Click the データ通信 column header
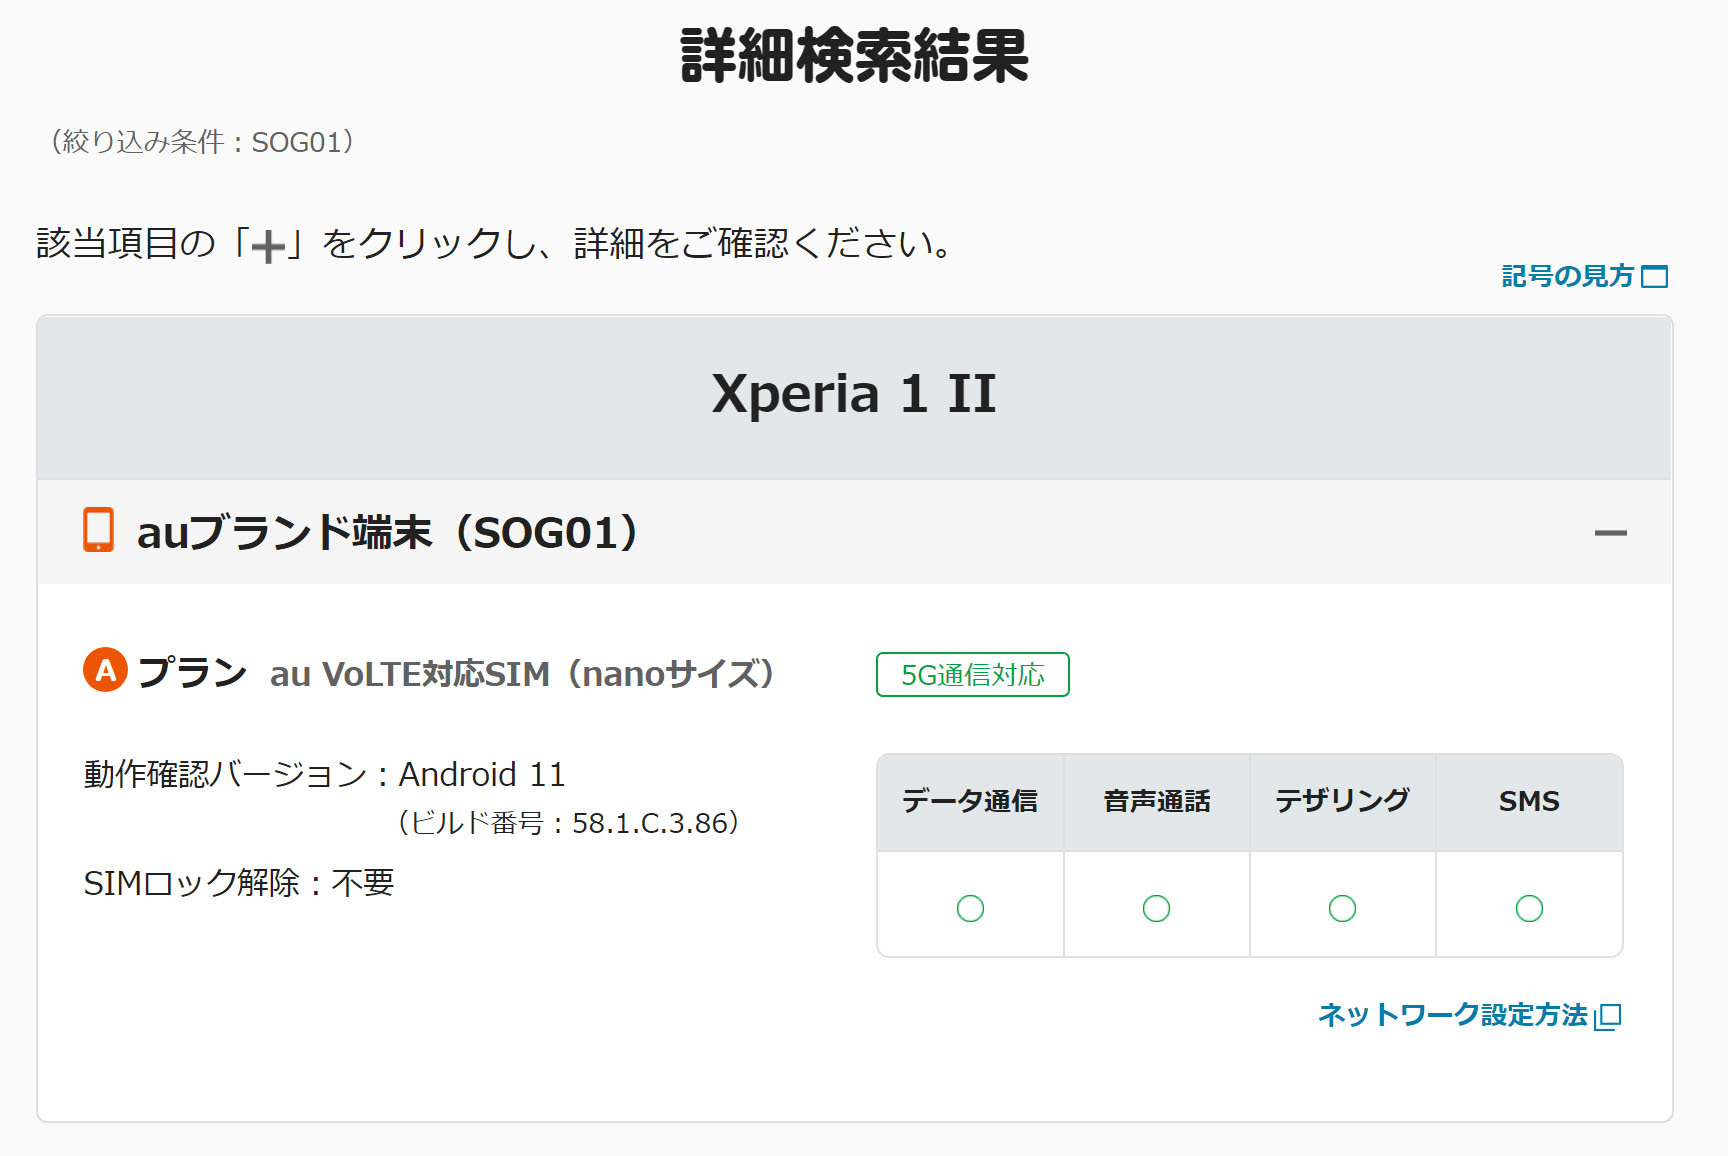The height and width of the screenshot is (1156, 1728). click(970, 801)
